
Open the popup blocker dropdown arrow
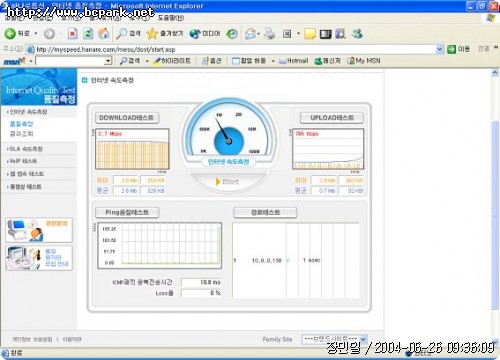273,61
